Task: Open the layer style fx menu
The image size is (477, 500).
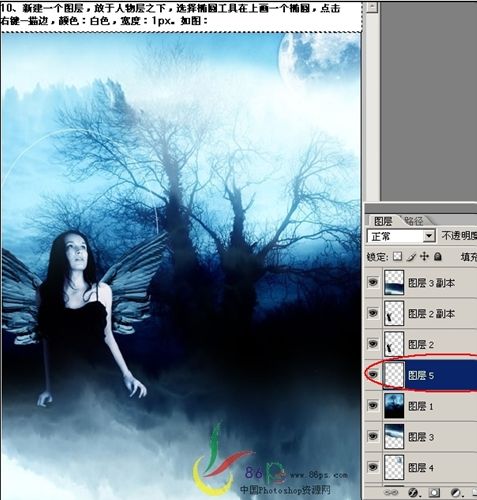Action: pos(414,492)
